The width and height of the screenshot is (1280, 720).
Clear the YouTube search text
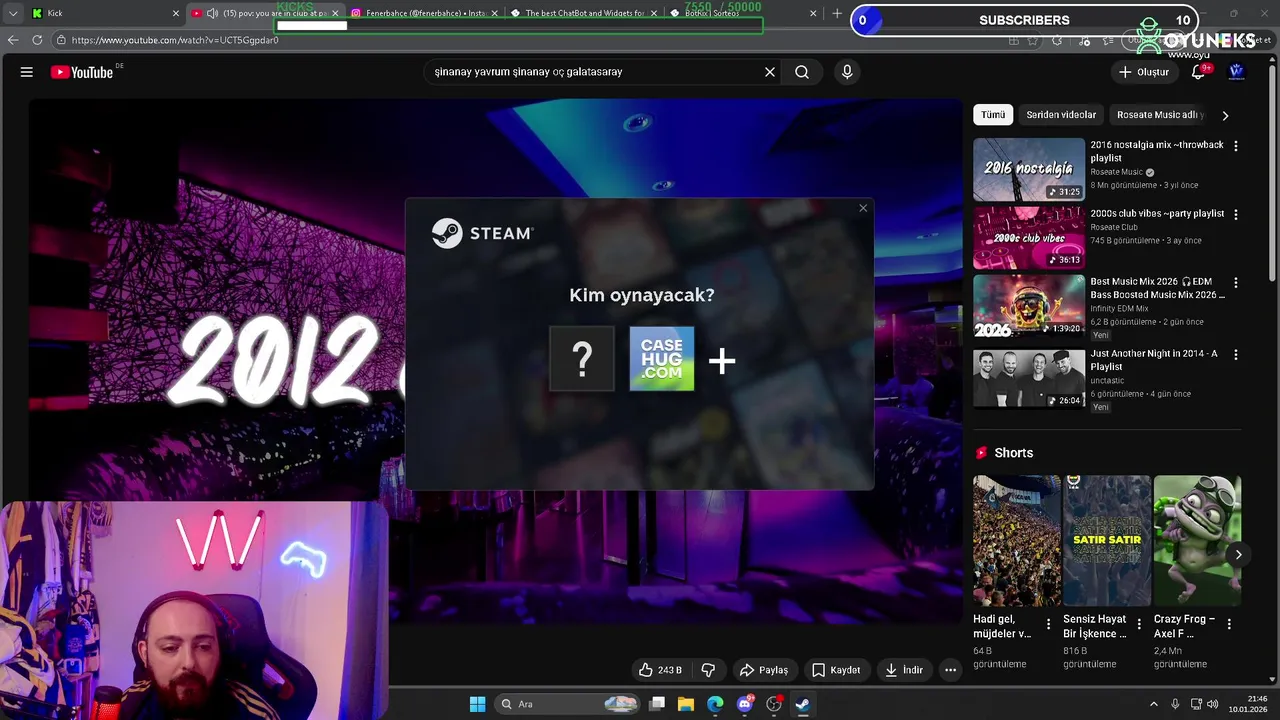point(770,72)
